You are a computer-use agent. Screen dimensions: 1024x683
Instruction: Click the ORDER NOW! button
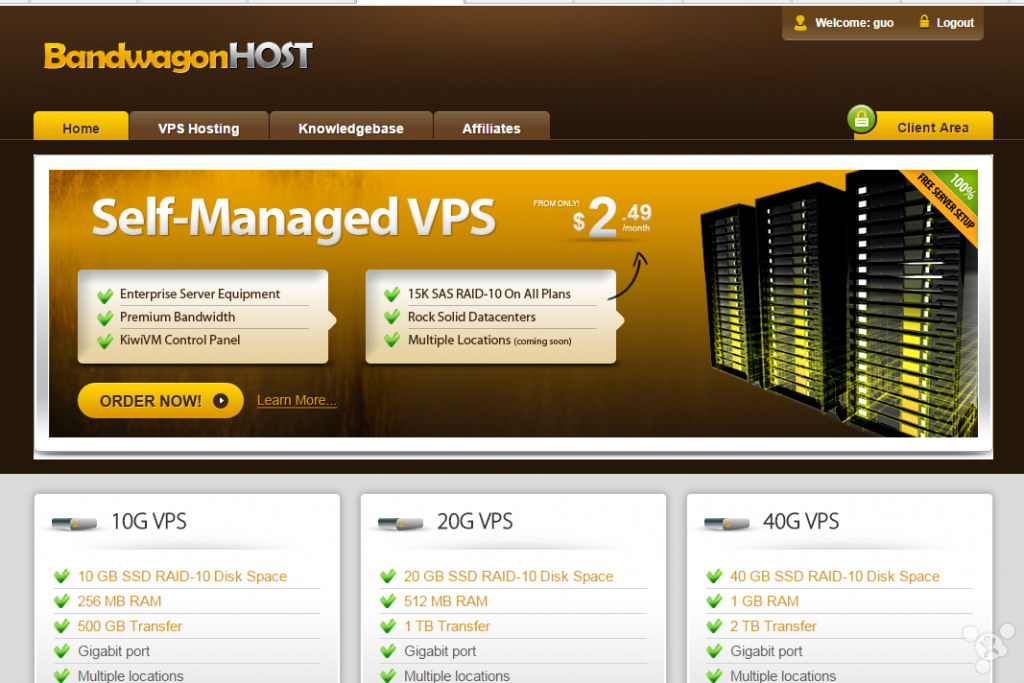click(161, 401)
